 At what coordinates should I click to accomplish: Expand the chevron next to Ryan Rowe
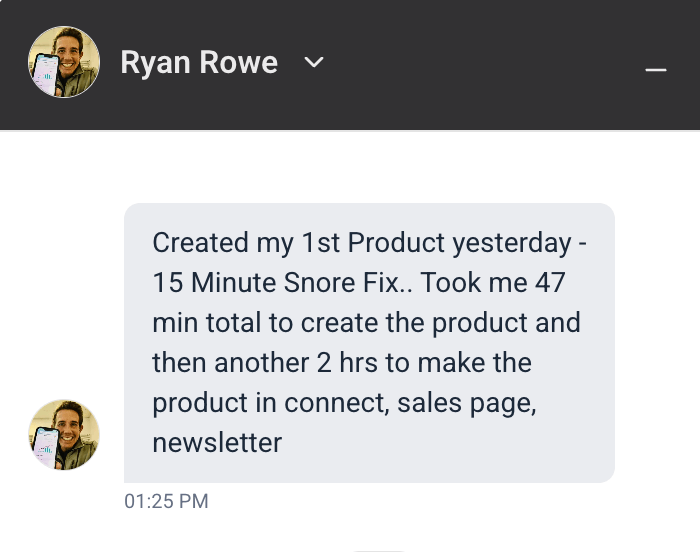[314, 63]
